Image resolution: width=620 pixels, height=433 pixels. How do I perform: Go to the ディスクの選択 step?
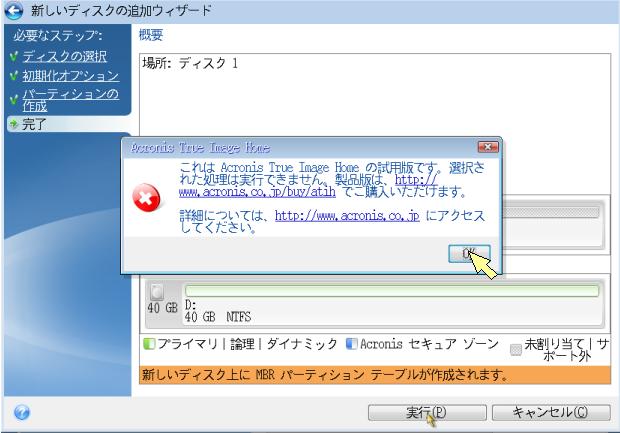click(64, 57)
